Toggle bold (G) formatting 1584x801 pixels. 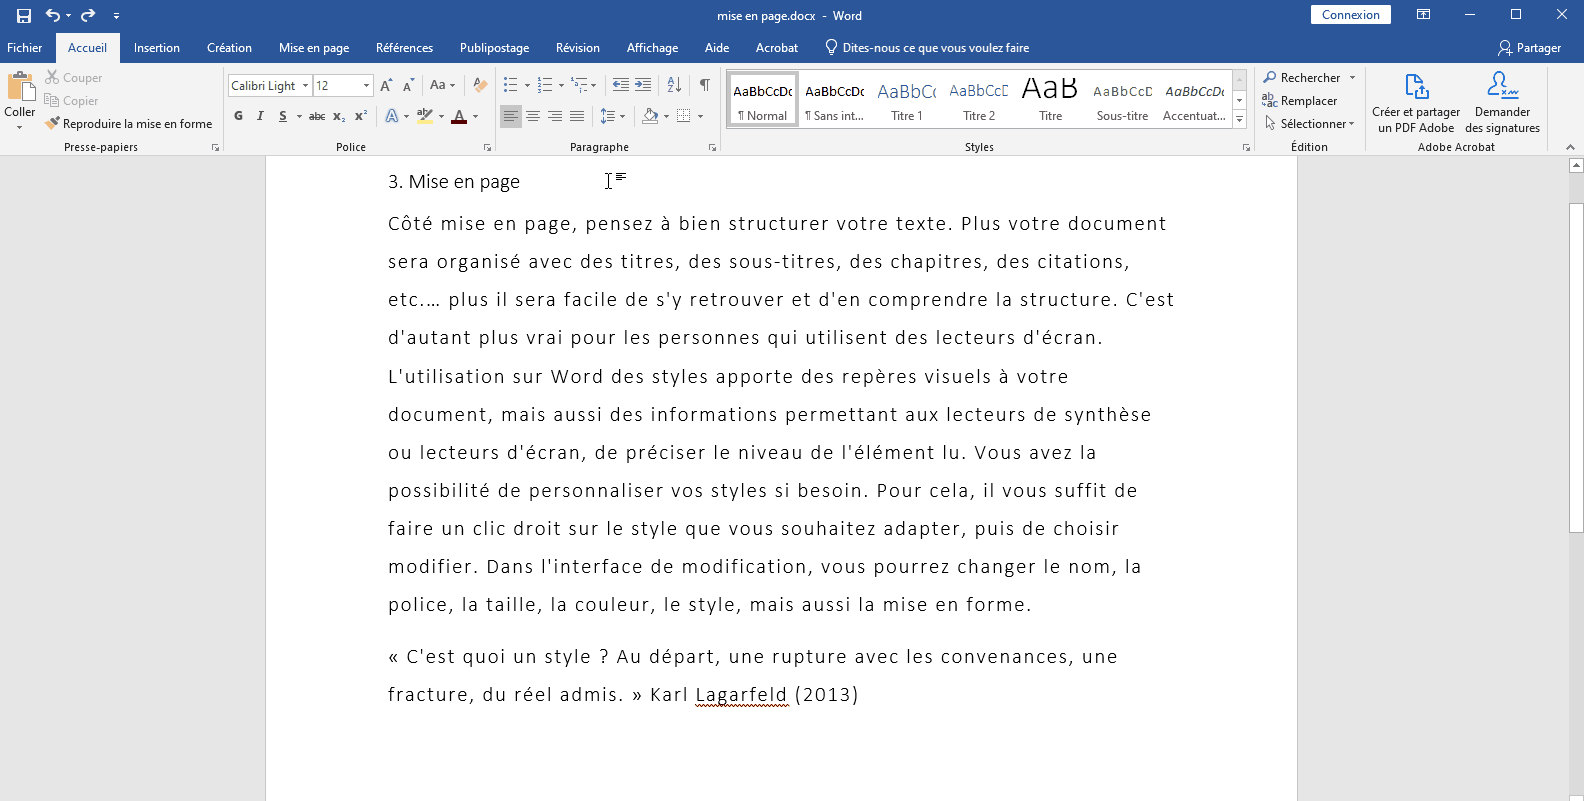238,116
